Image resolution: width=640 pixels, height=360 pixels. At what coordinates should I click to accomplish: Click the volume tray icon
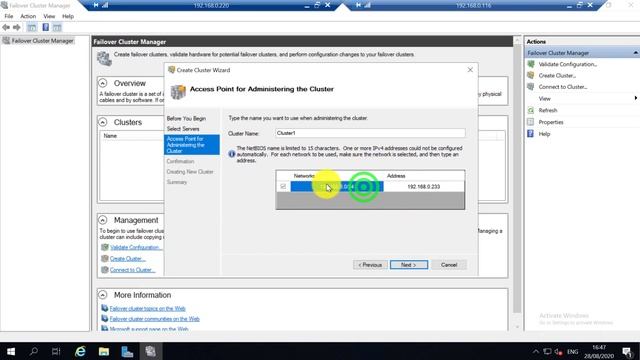[x=559, y=351]
